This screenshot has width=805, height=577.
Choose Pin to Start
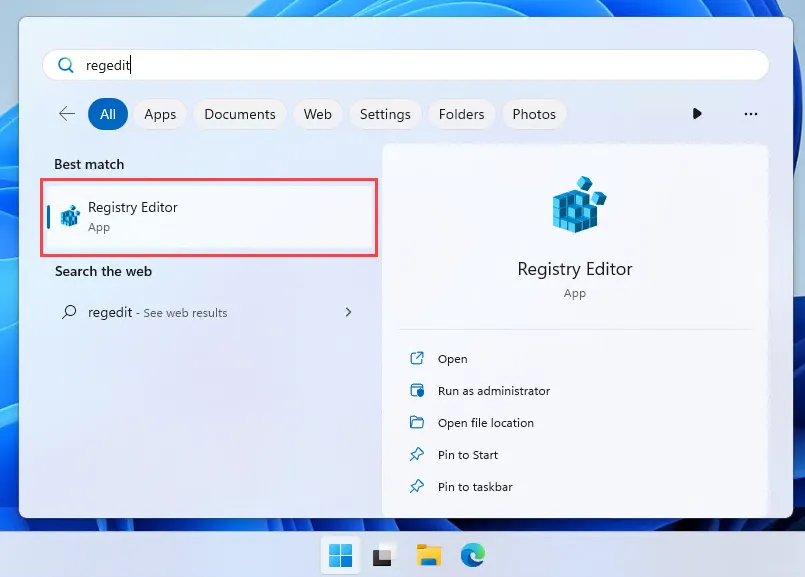click(x=468, y=455)
